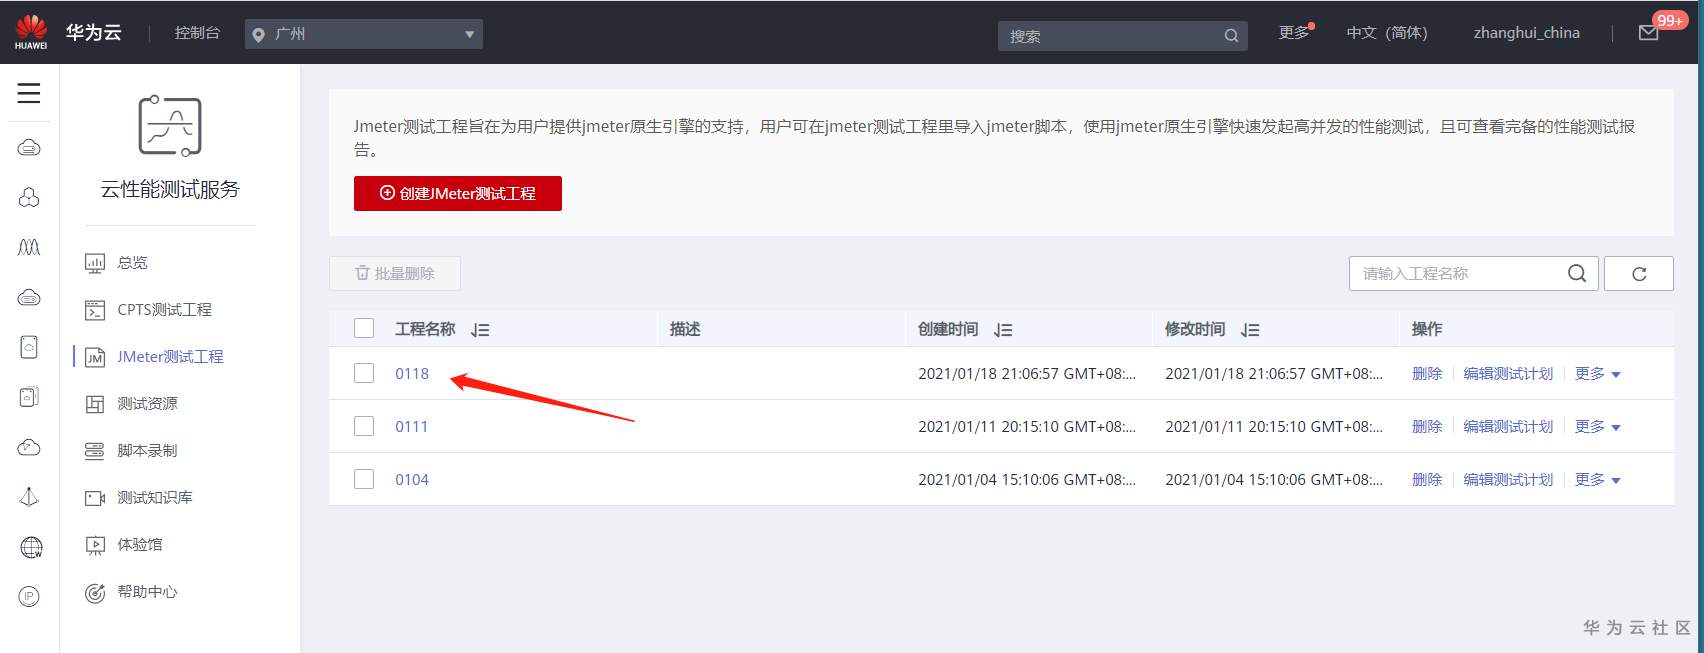Open zhanghui_china account menu

point(1526,33)
